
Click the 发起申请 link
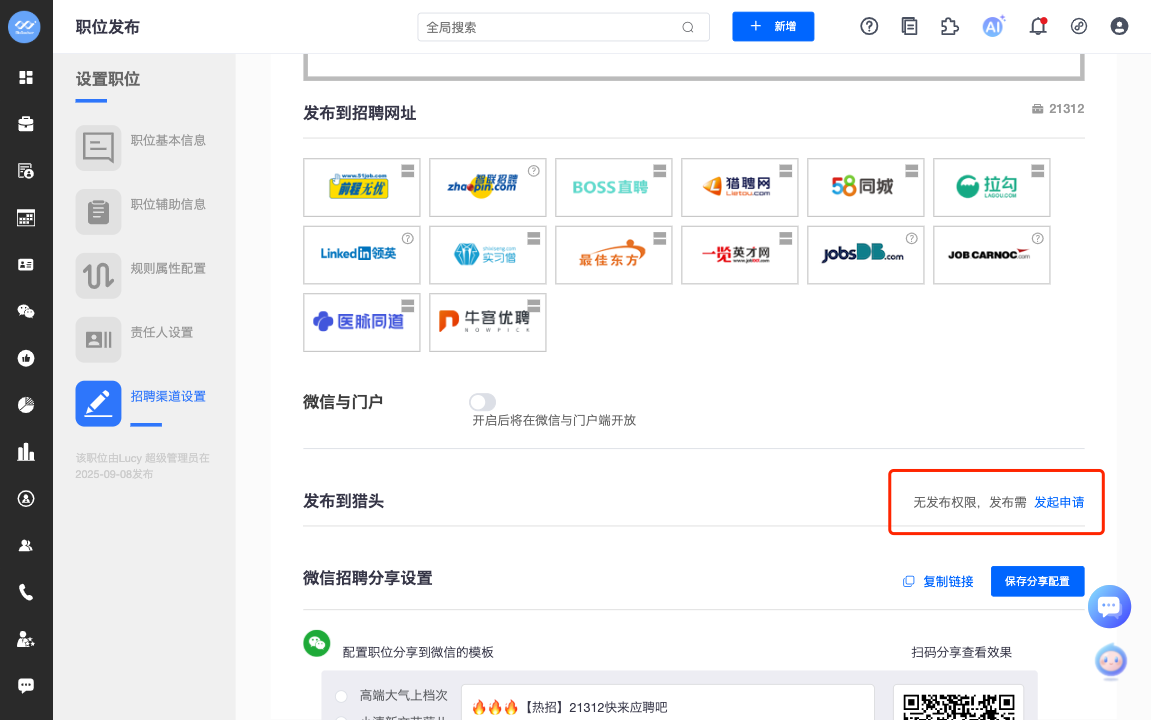1059,502
